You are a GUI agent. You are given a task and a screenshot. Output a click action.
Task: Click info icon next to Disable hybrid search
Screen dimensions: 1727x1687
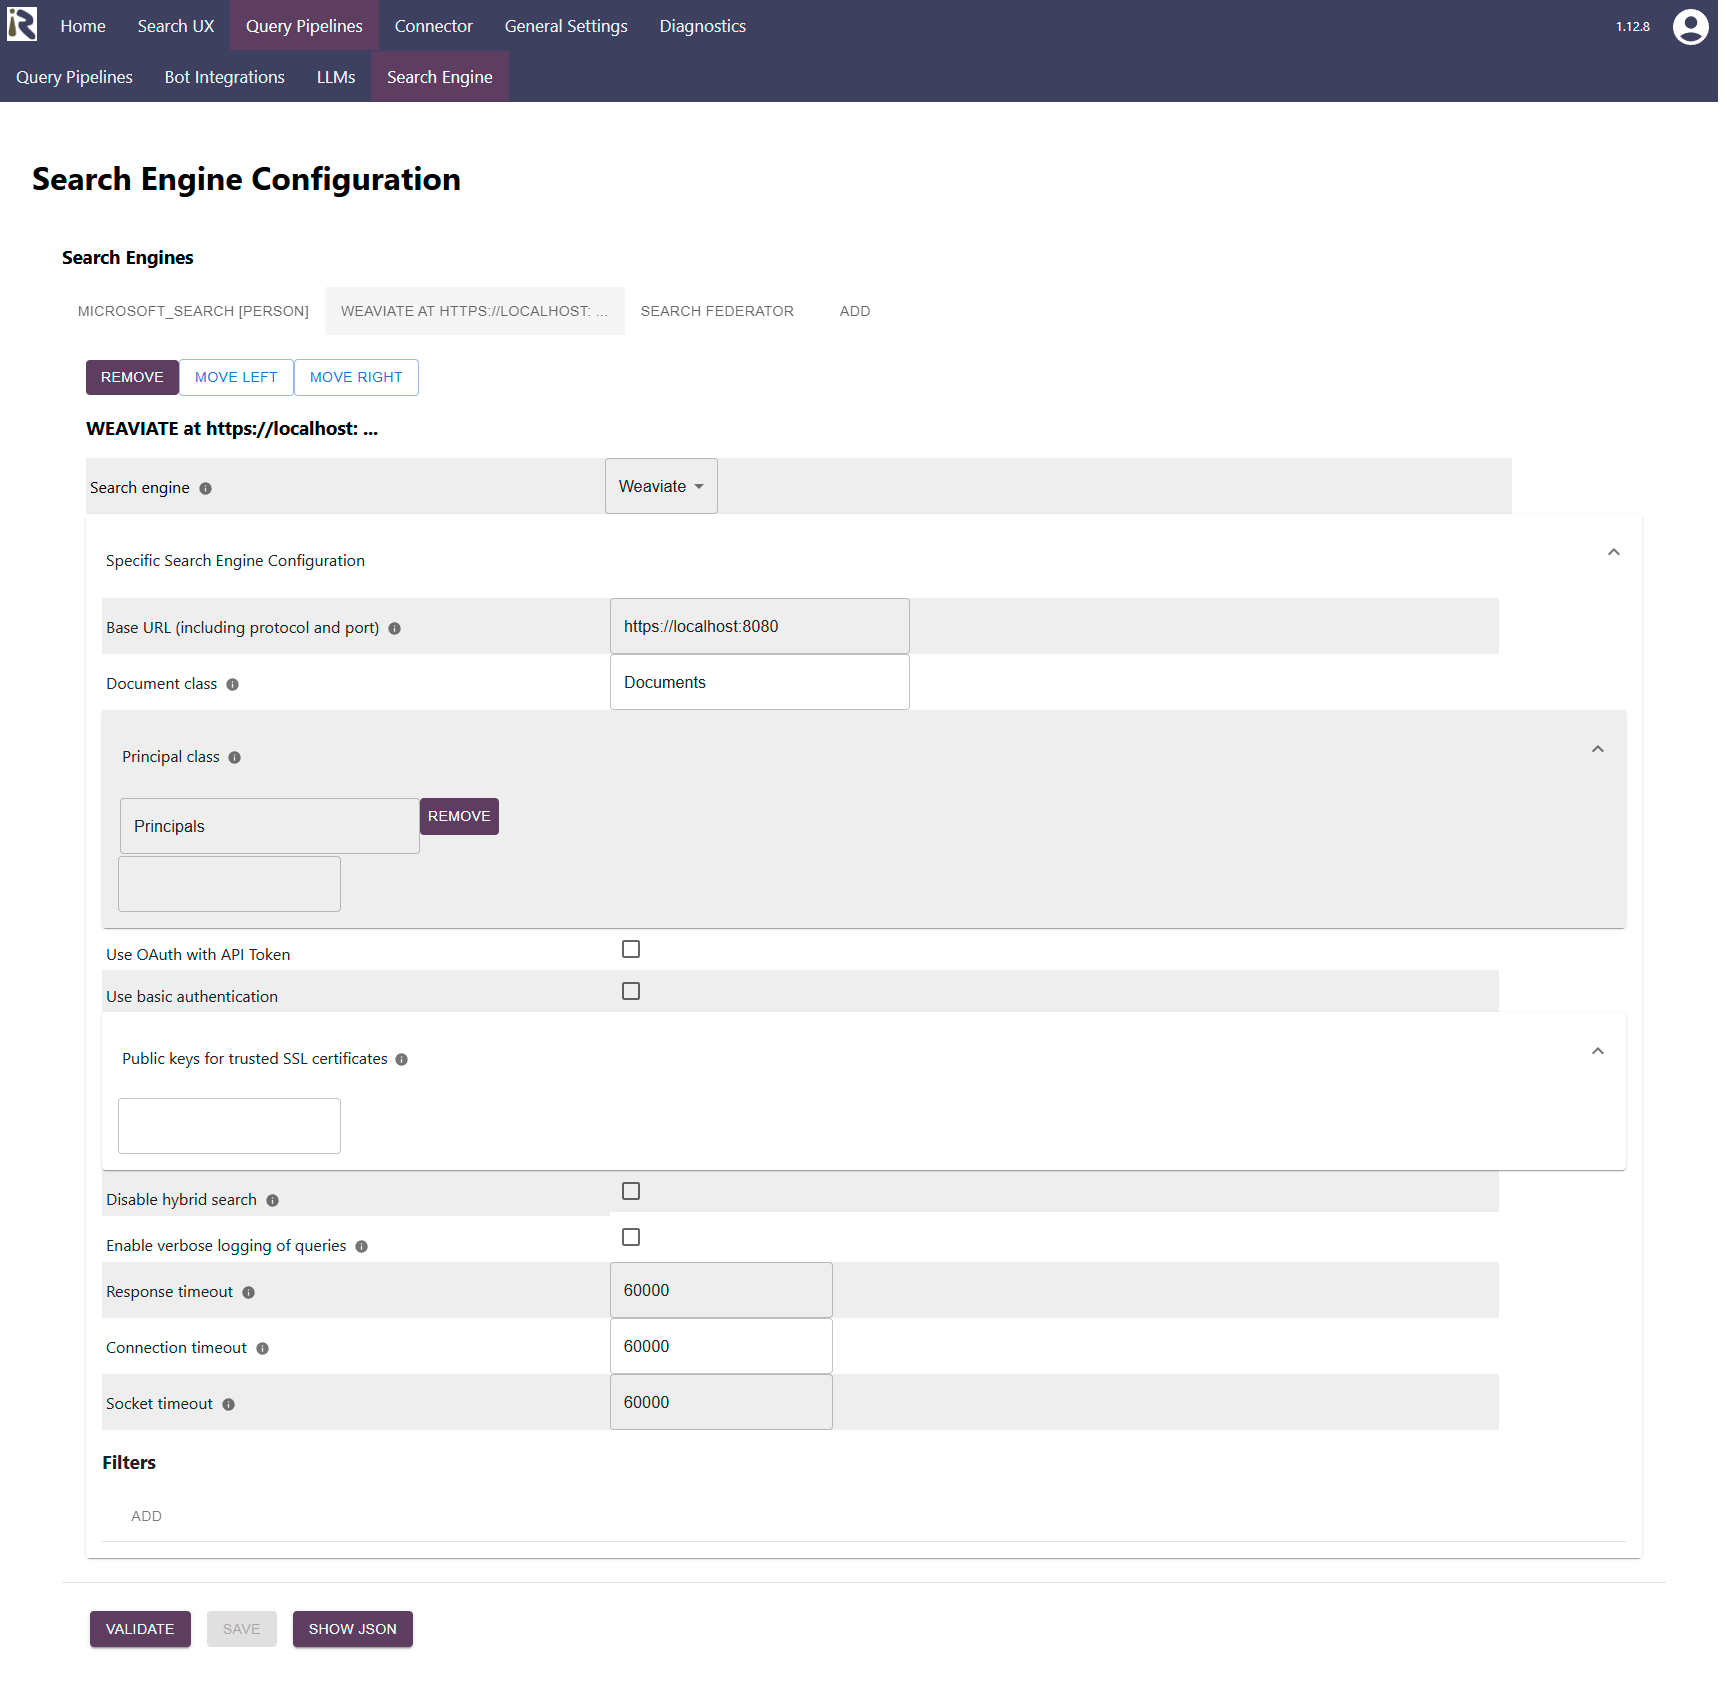point(272,1201)
